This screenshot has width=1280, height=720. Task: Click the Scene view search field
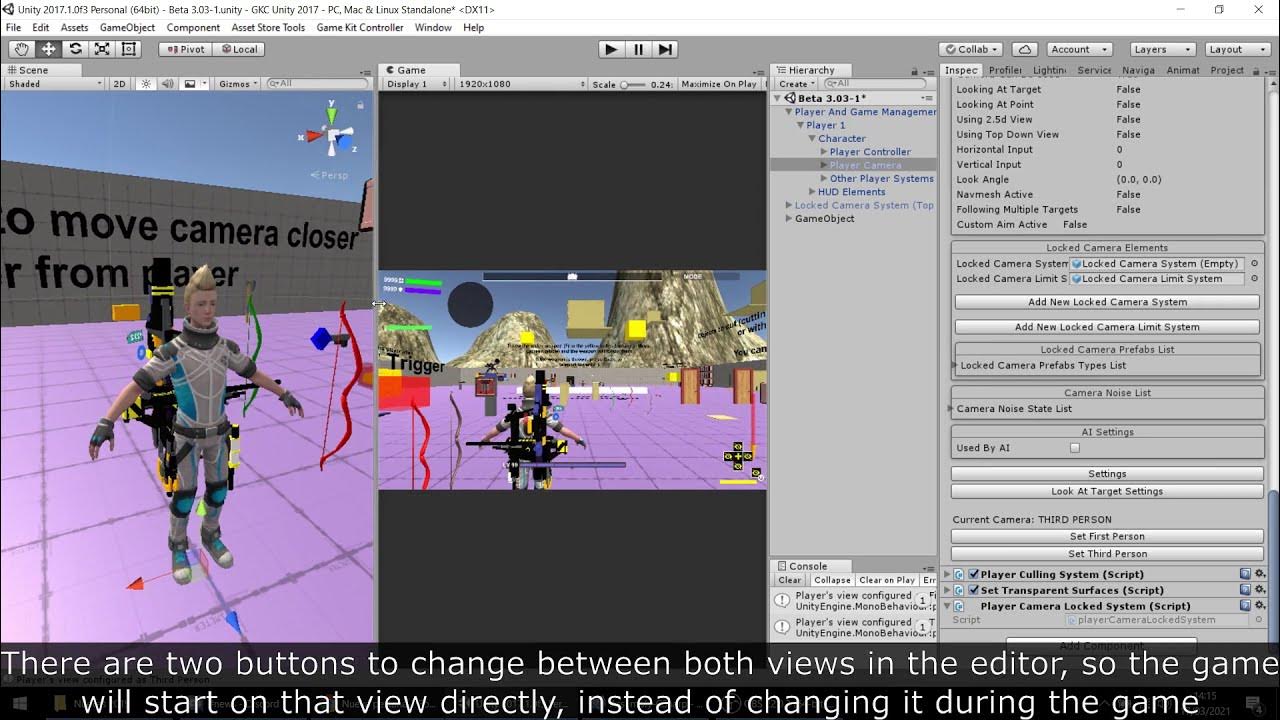(317, 84)
